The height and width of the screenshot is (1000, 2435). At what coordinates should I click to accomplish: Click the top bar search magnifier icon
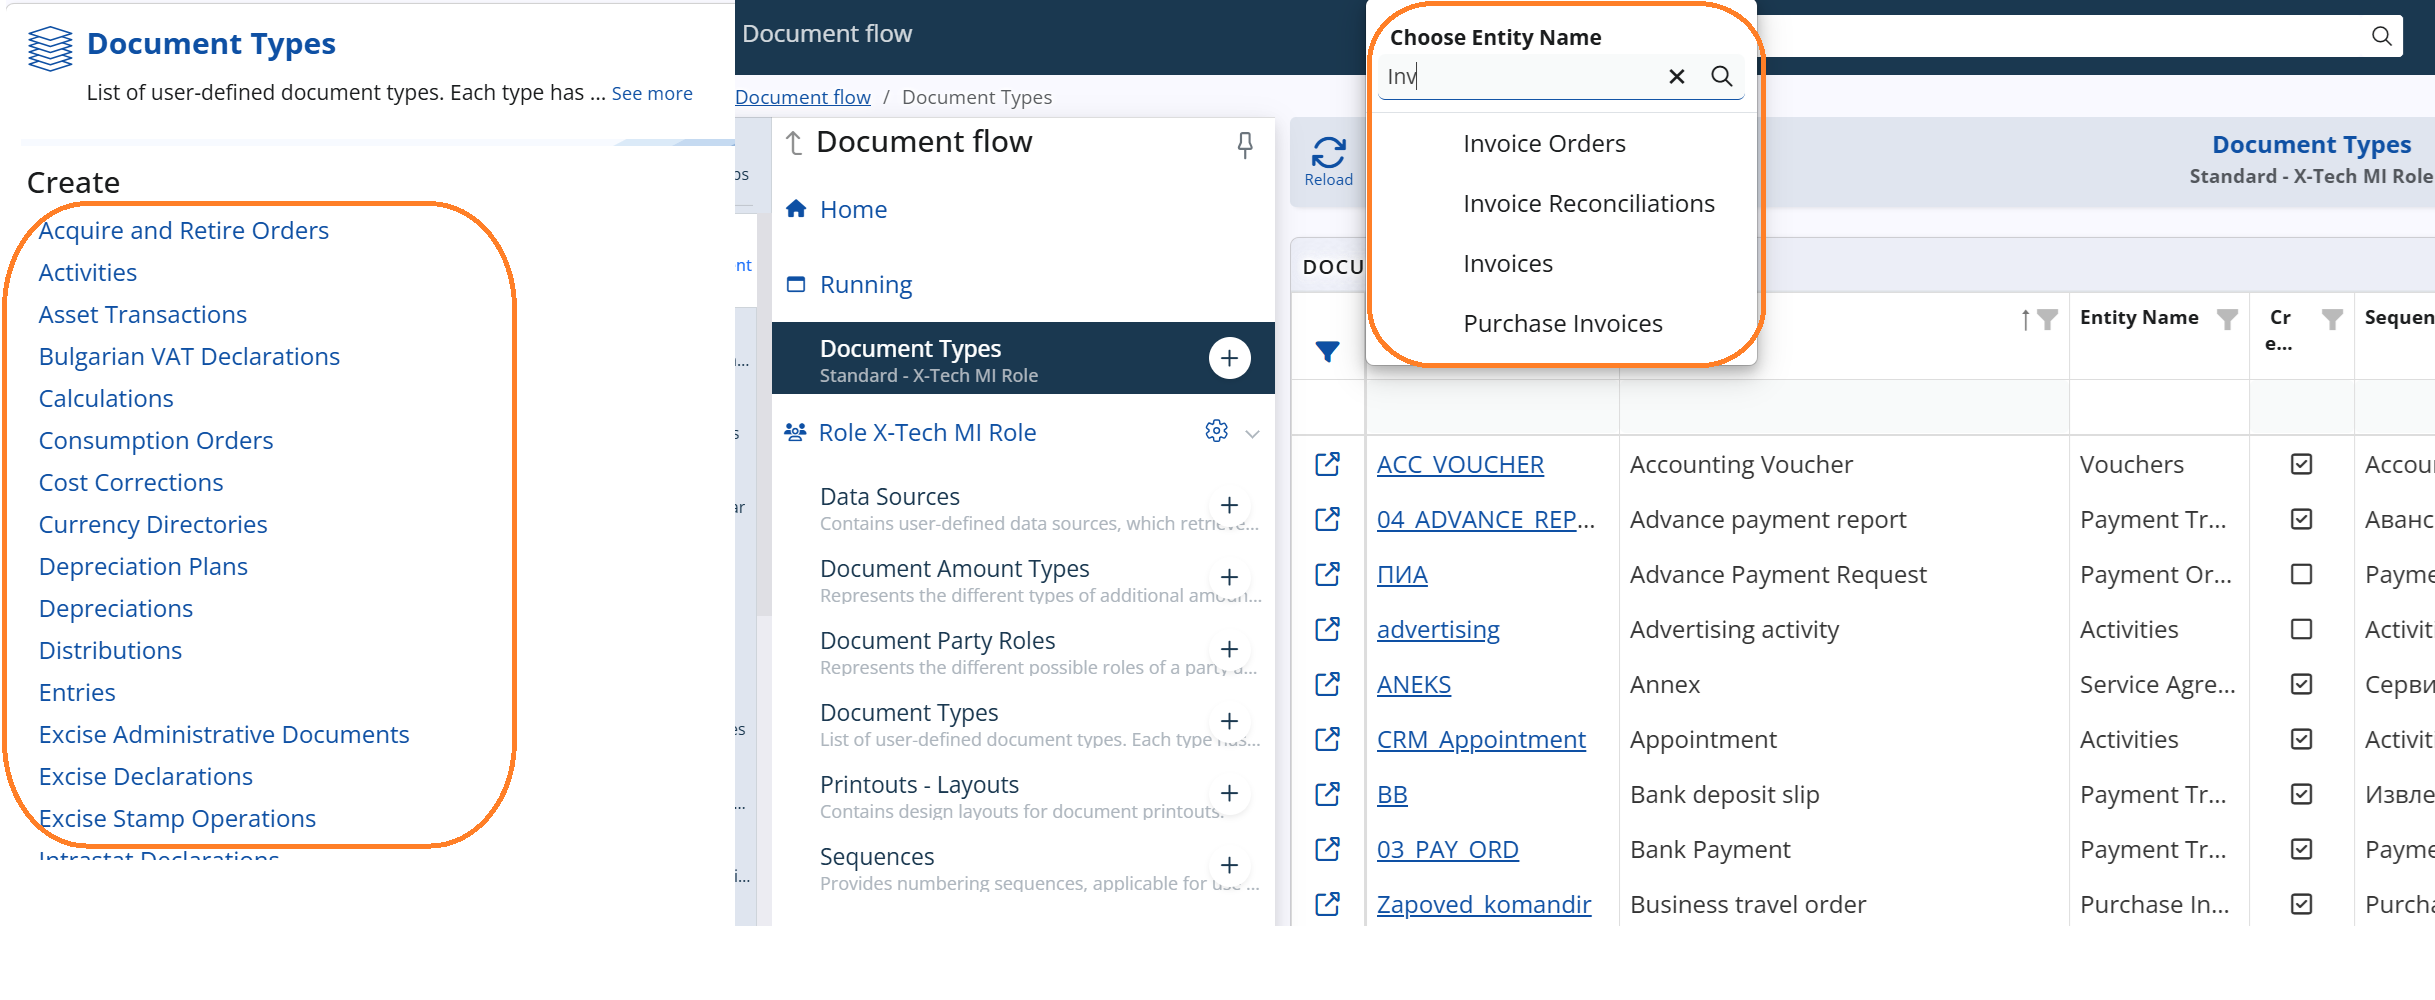2382,36
